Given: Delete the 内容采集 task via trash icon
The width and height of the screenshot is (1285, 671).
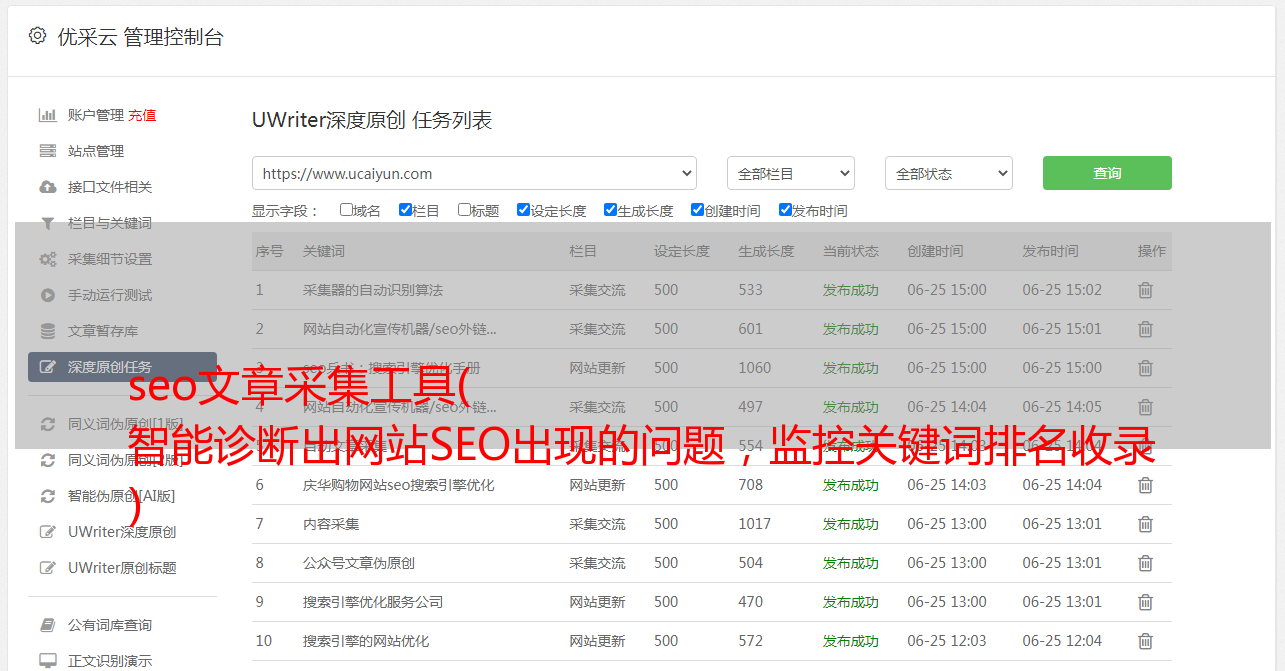Looking at the screenshot, I should click(1145, 524).
